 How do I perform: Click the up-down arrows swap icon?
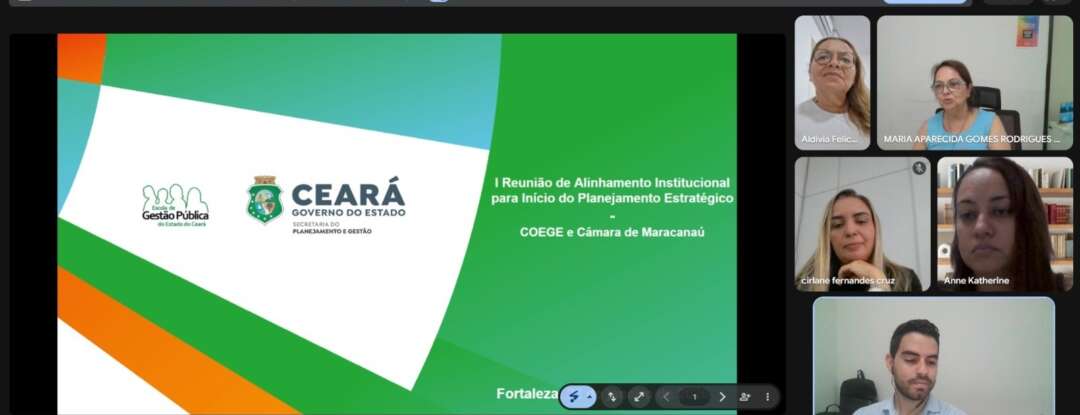612,396
